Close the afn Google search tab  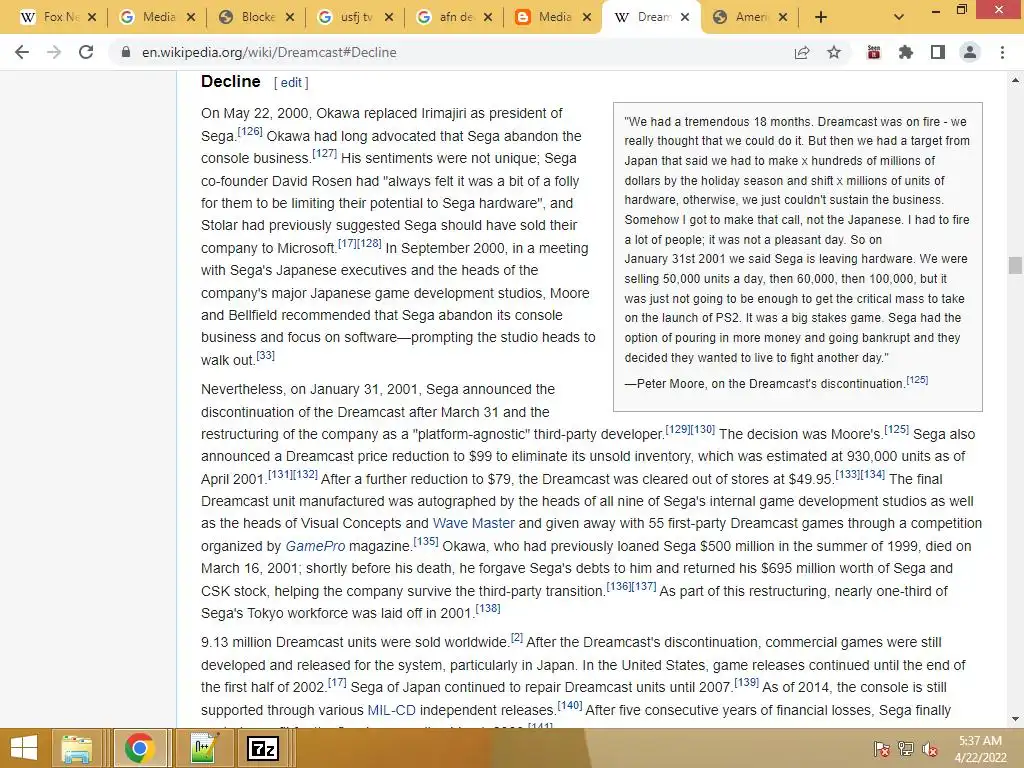pyautogui.click(x=488, y=17)
